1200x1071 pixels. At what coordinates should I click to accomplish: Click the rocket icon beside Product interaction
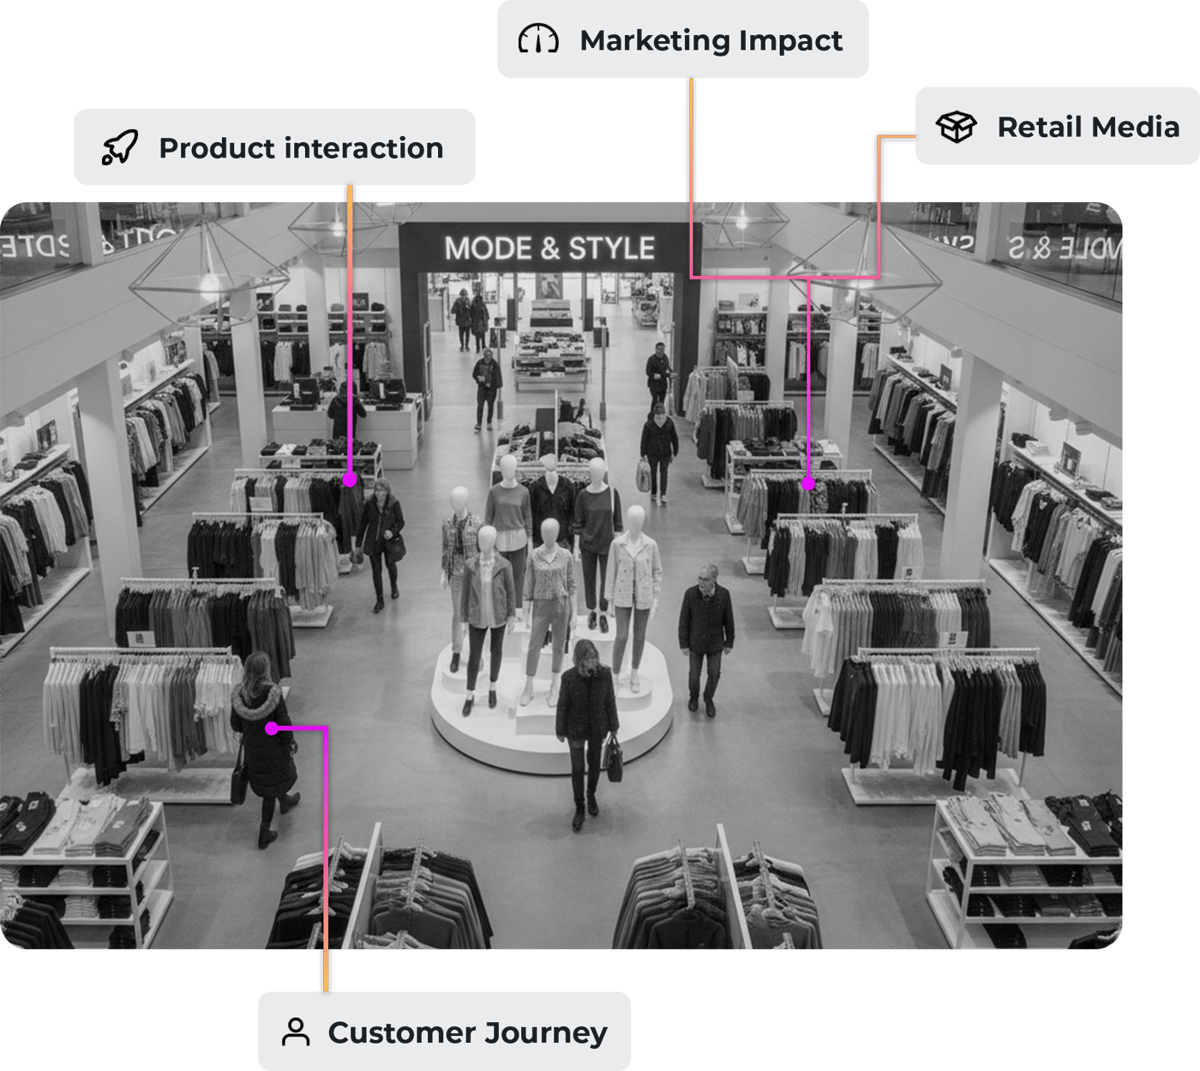click(x=120, y=148)
